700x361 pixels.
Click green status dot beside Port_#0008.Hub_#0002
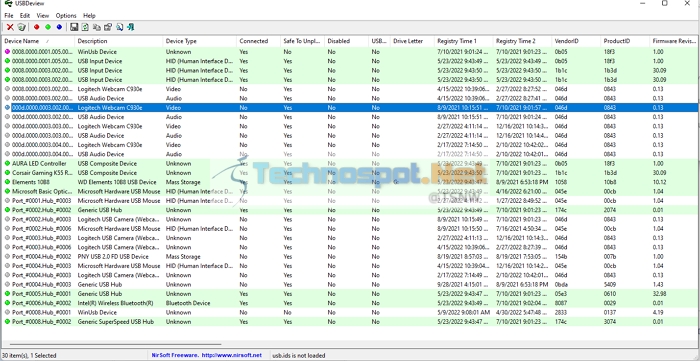click(x=7, y=322)
